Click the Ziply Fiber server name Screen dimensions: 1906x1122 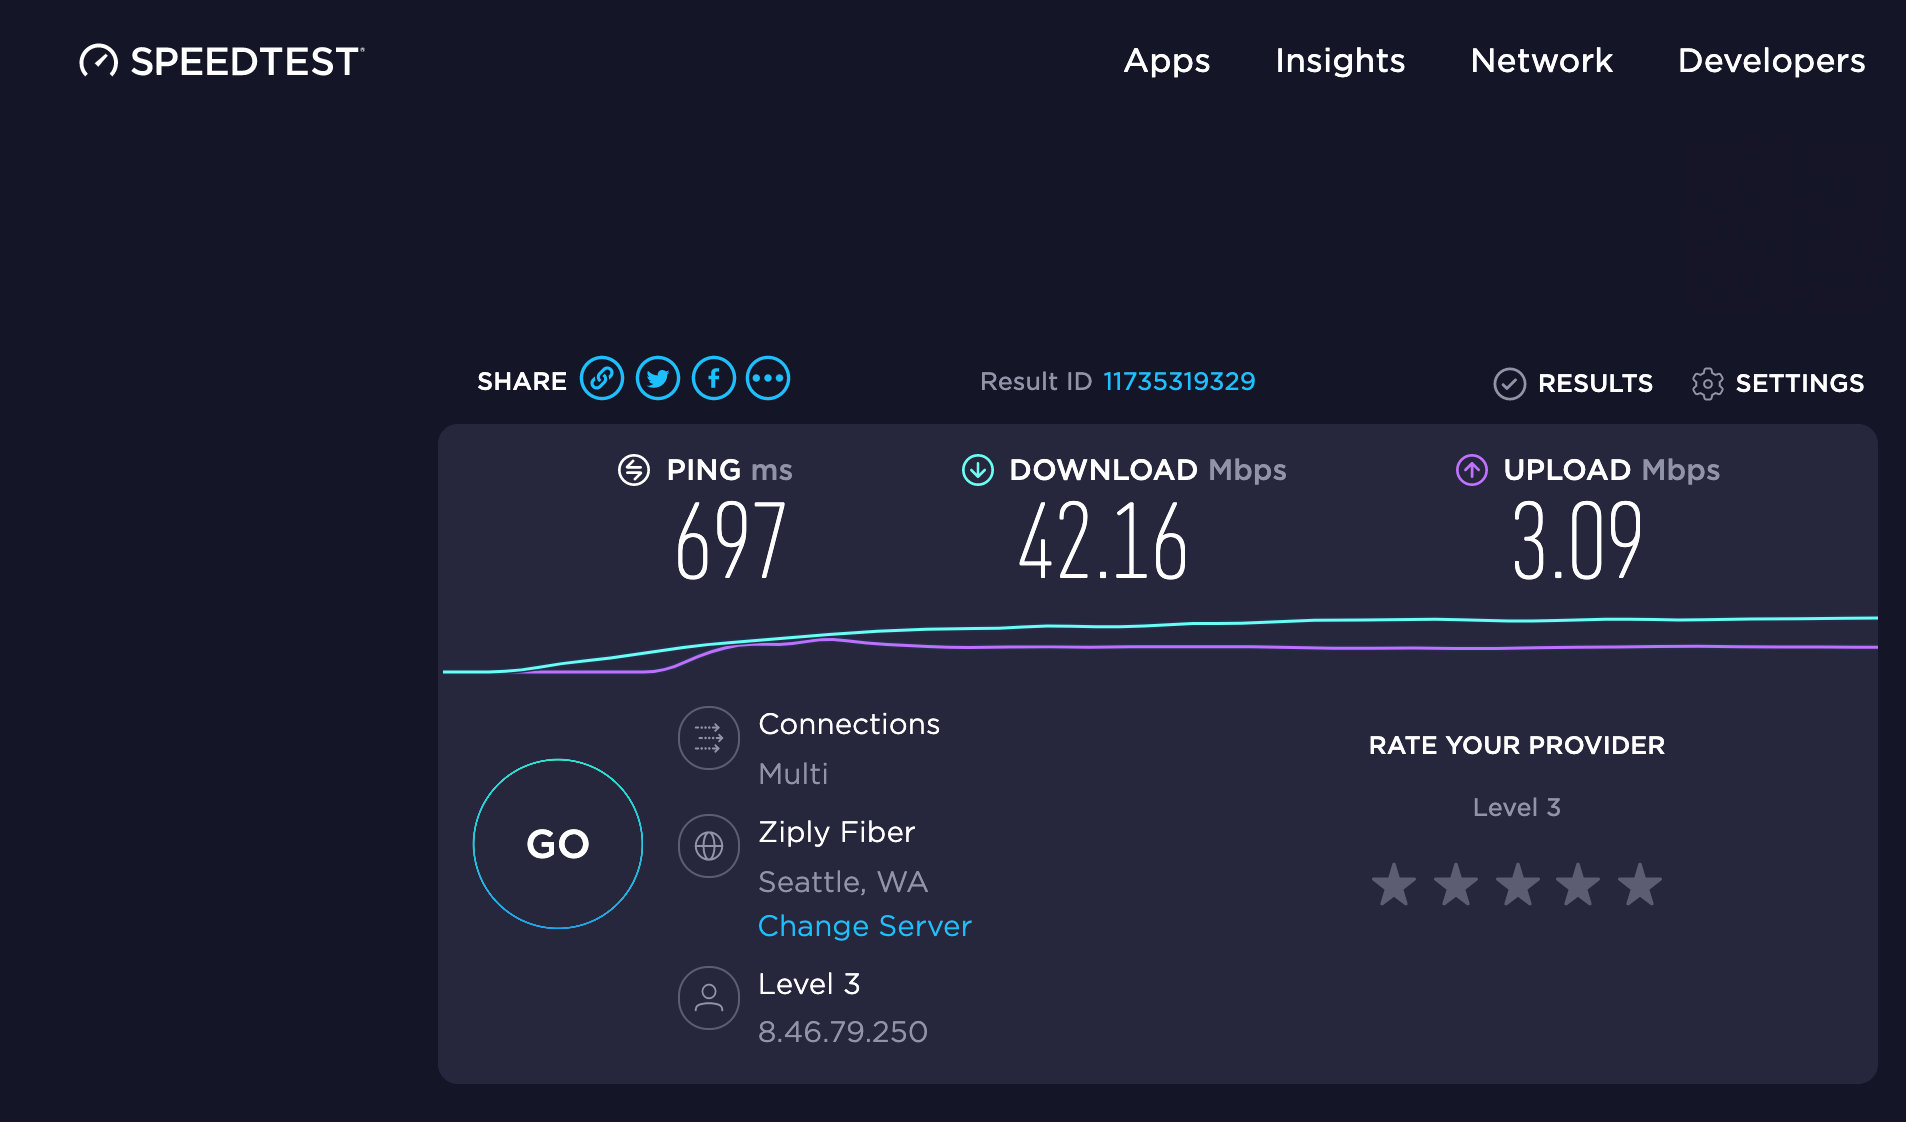coord(837,832)
